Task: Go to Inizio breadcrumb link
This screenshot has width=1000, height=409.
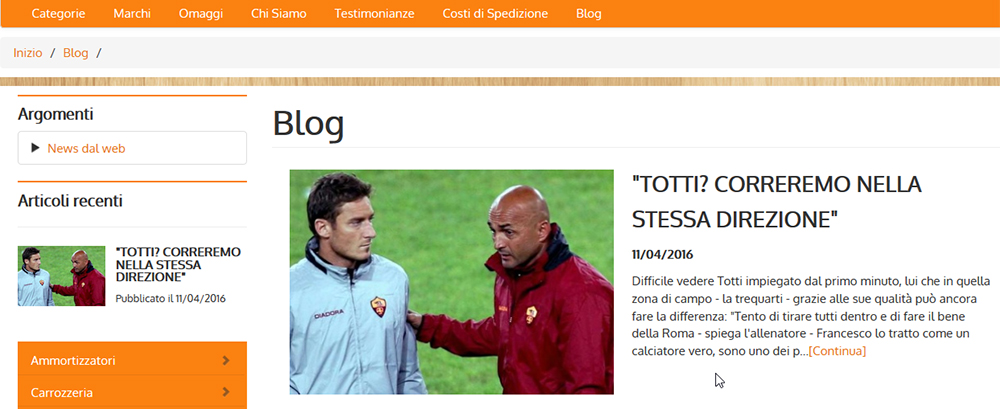Action: 27,53
